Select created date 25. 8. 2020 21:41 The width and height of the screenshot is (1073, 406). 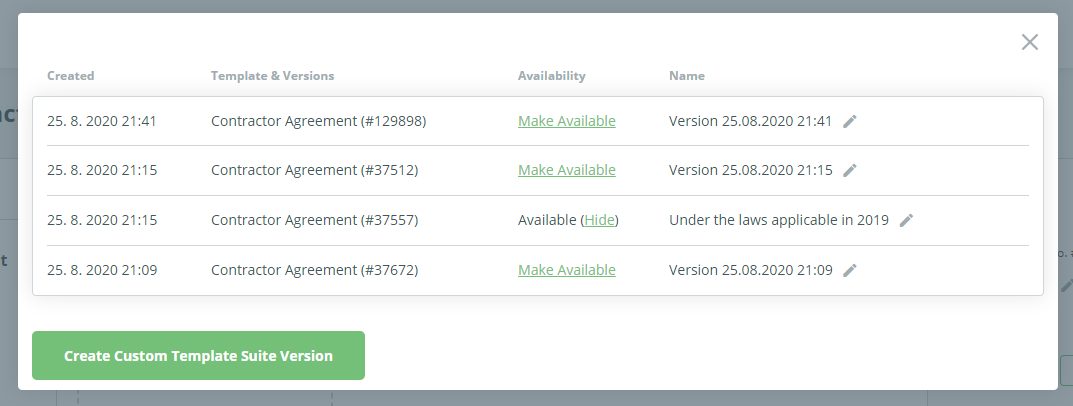[x=102, y=121]
